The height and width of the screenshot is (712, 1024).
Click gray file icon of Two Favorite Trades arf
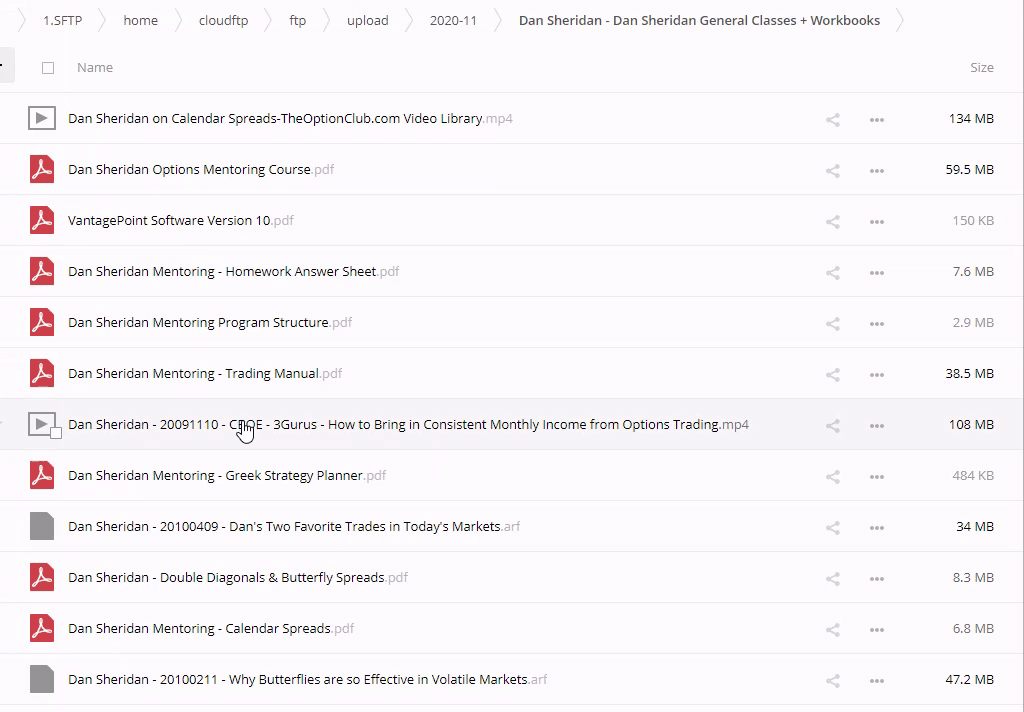(41, 526)
